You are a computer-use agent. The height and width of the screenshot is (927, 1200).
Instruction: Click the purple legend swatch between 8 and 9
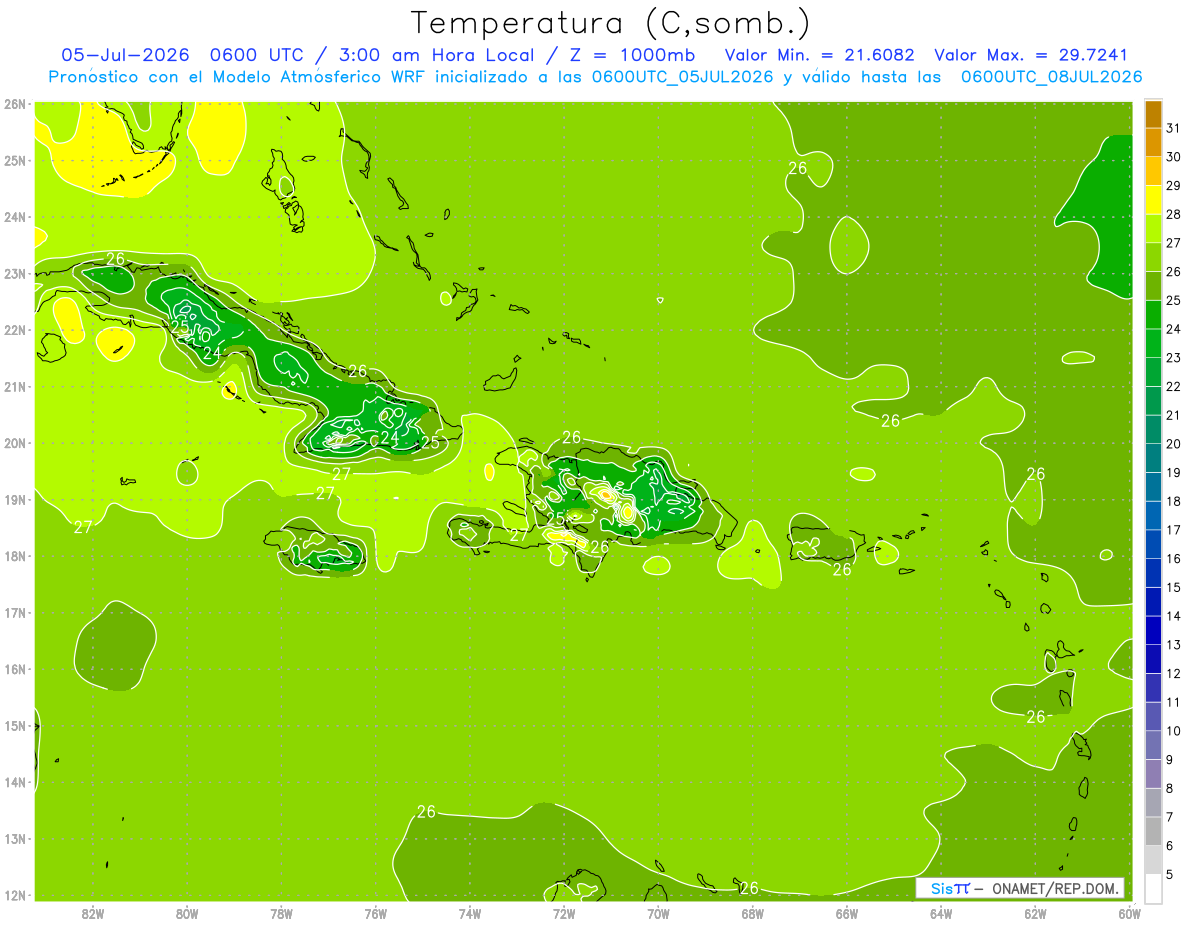click(1153, 774)
